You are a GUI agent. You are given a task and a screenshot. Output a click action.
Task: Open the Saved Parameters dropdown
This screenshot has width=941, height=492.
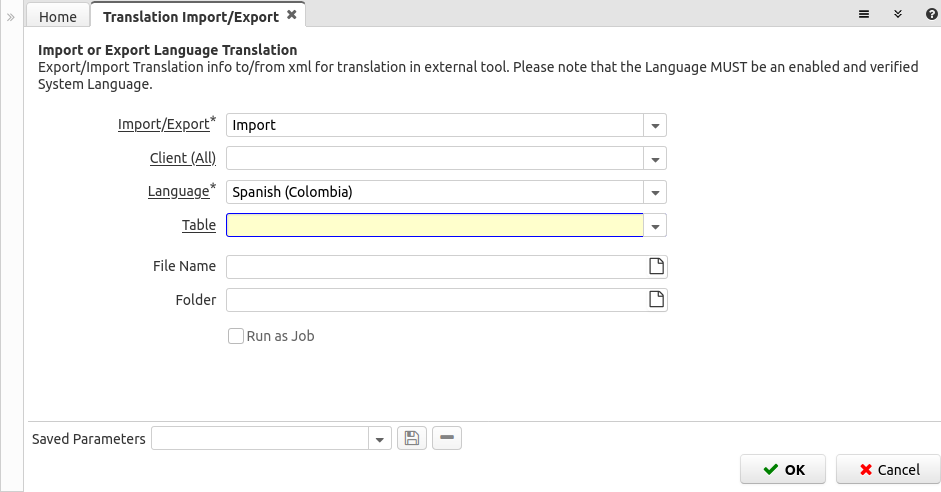pyautogui.click(x=380, y=439)
